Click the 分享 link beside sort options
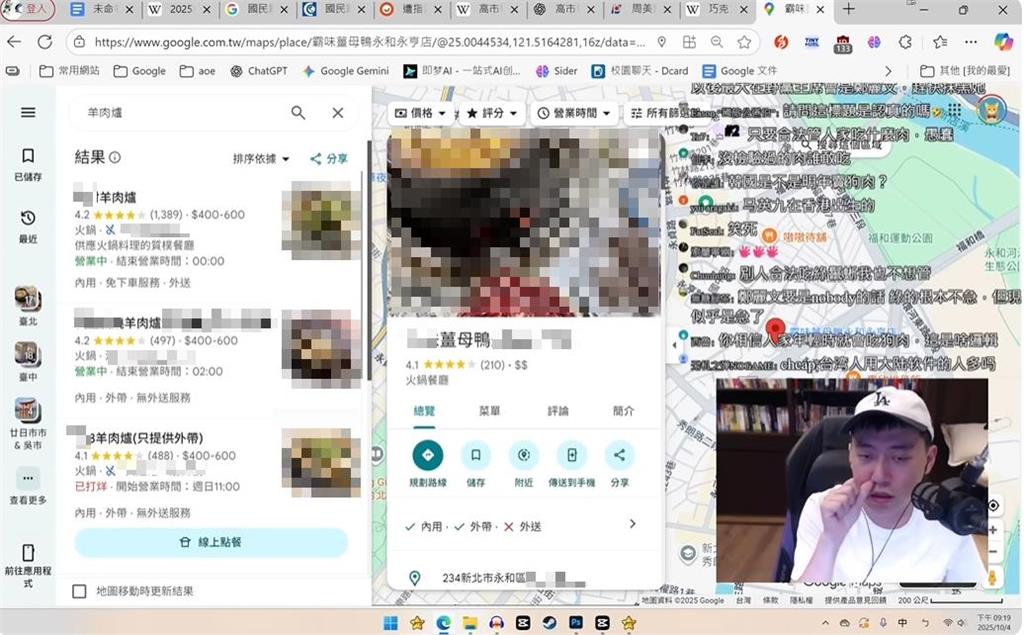This screenshot has height=635, width=1024. point(329,159)
